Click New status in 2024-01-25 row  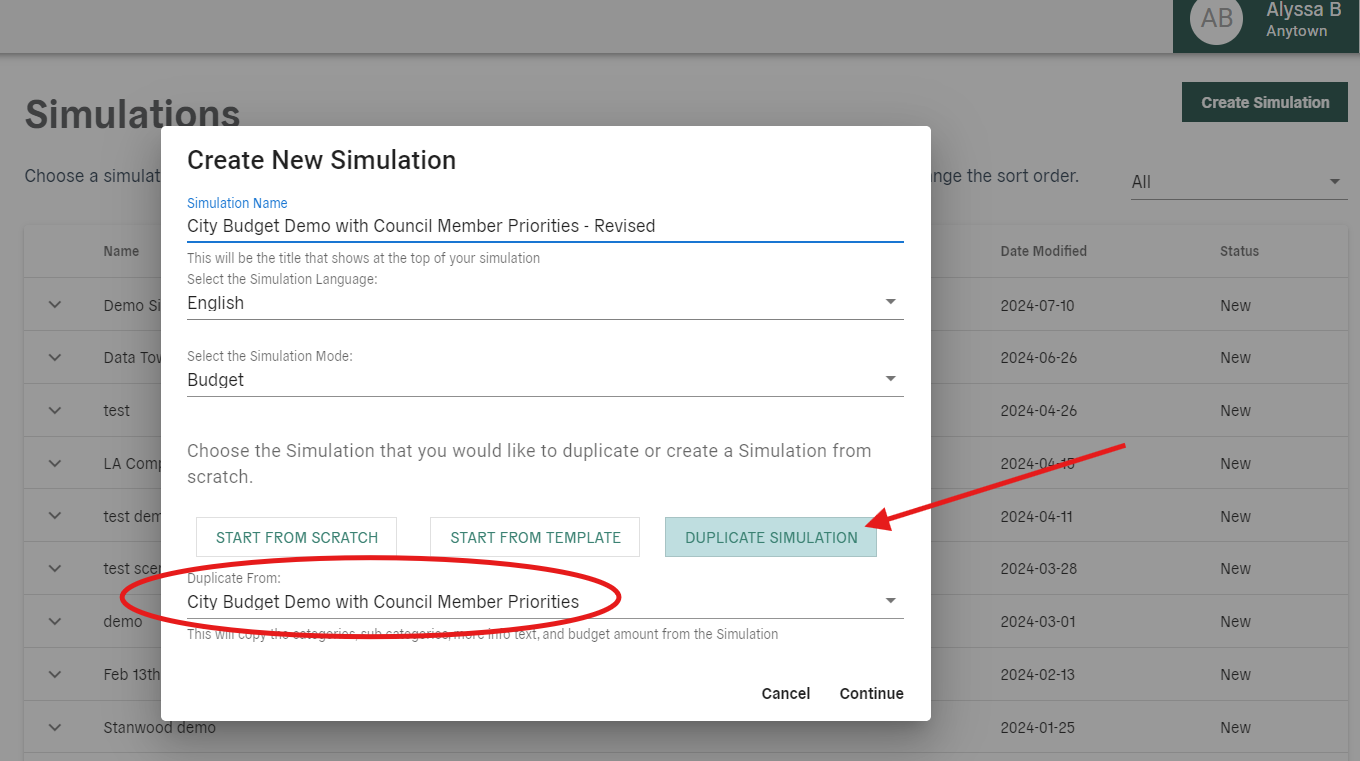pyautogui.click(x=1235, y=727)
